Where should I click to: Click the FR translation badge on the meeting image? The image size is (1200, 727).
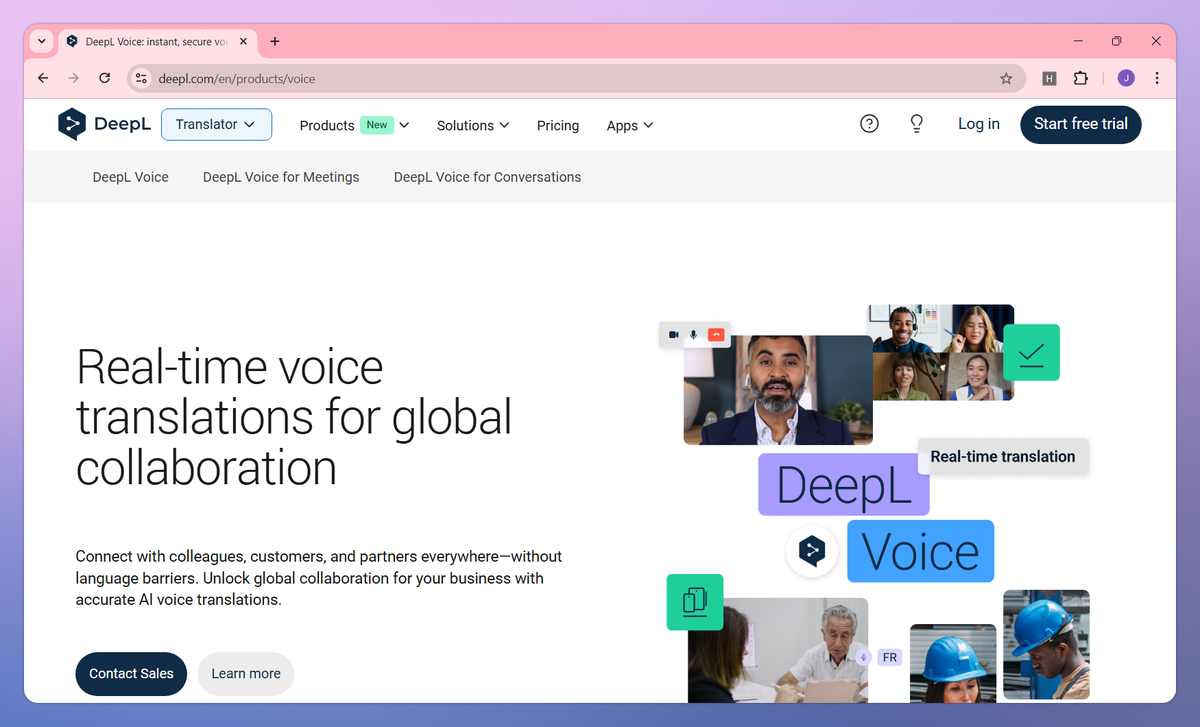click(889, 657)
